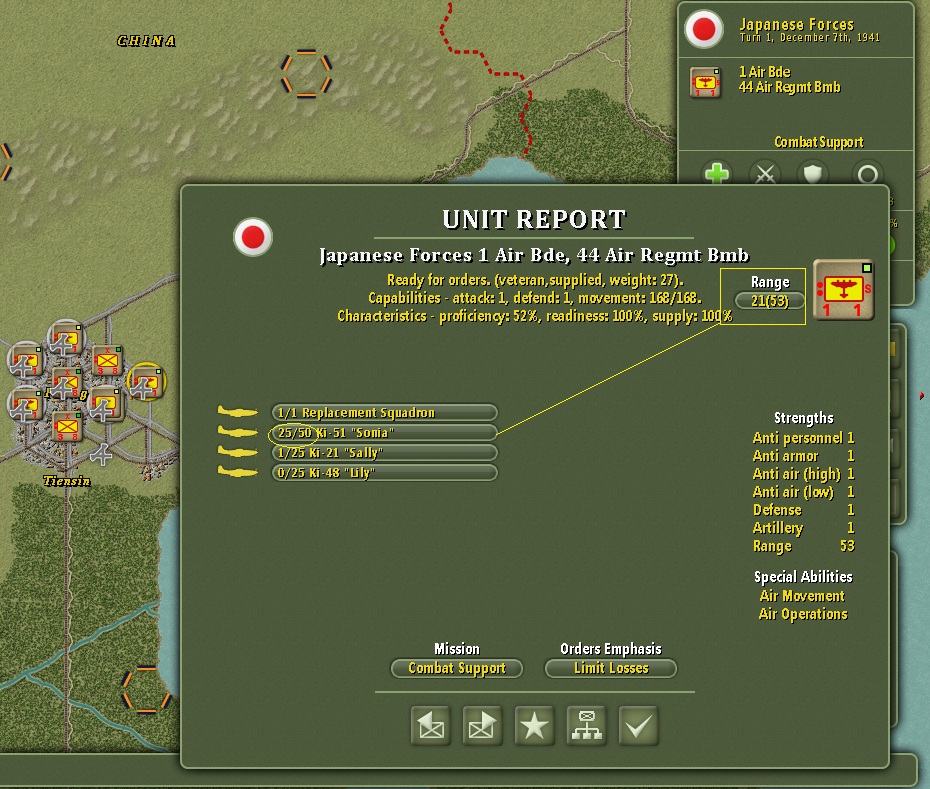The width and height of the screenshot is (930, 789).
Task: Click "Anti air (low) 1" strength entry
Action: coord(803,492)
